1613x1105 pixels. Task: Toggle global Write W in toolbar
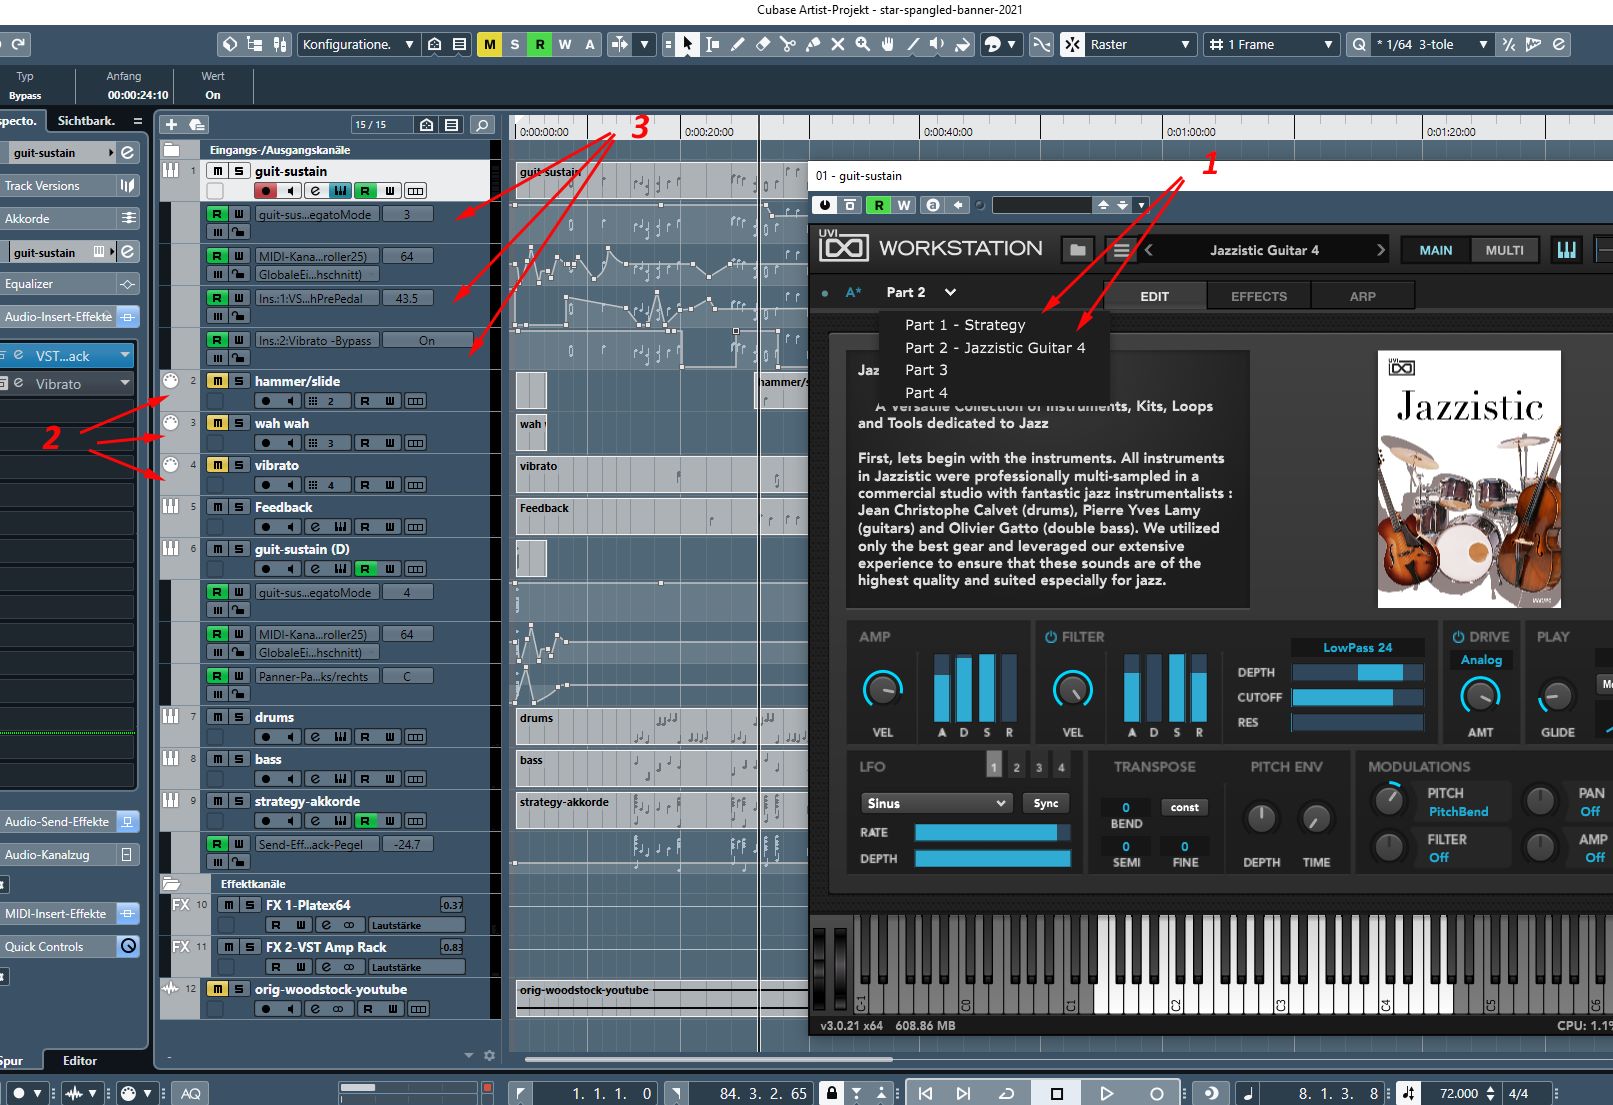[565, 44]
